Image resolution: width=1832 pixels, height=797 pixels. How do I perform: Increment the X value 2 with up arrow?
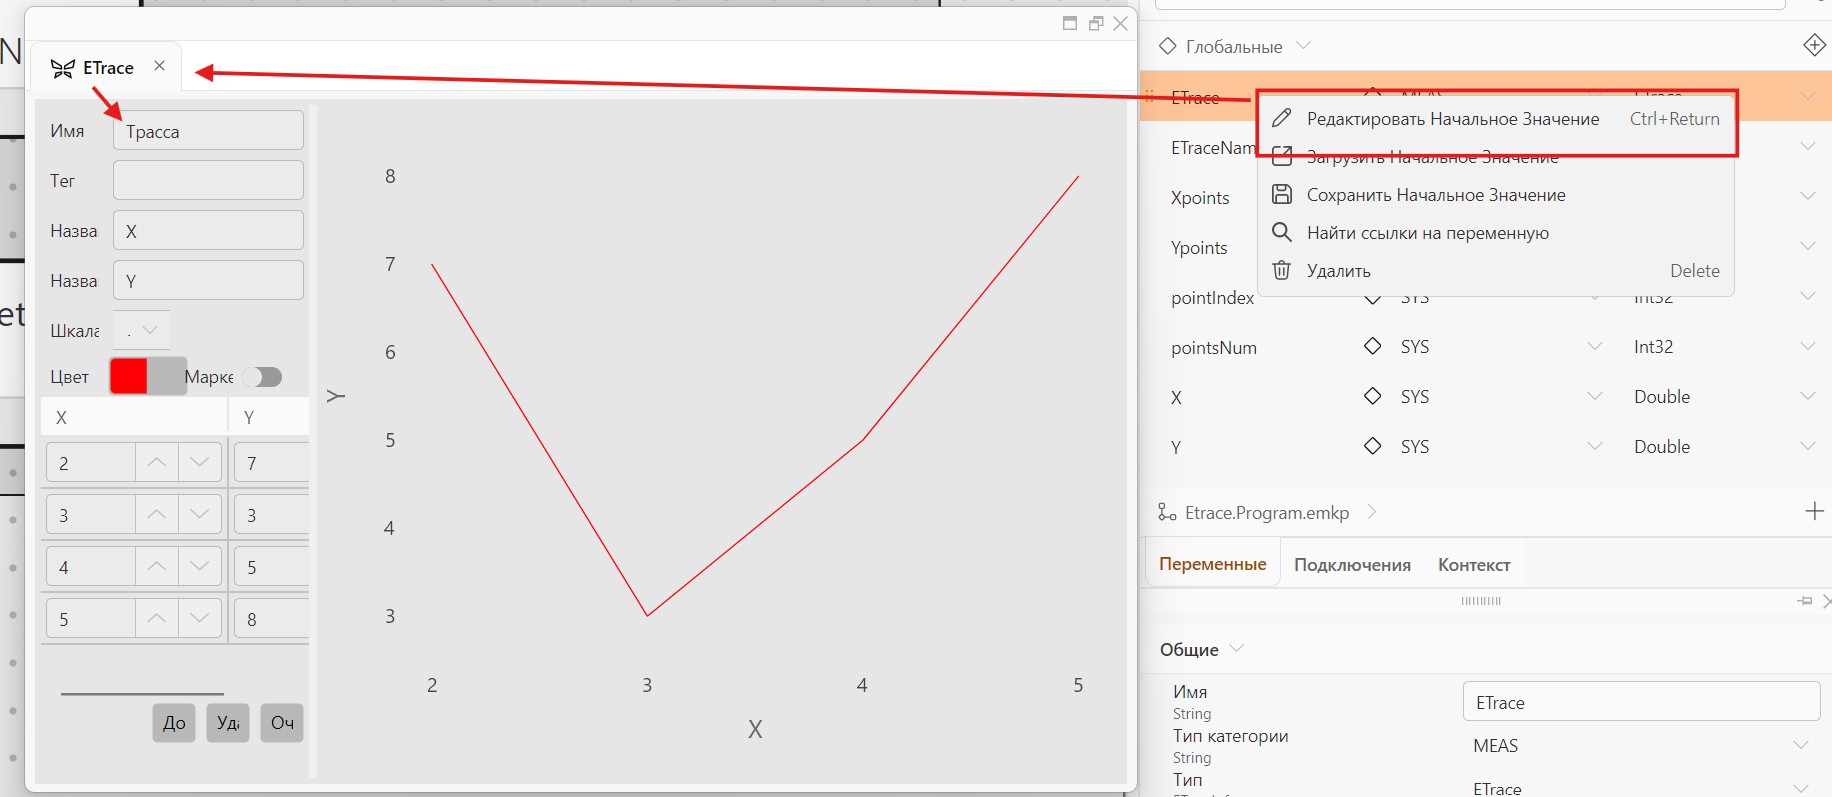pos(156,462)
